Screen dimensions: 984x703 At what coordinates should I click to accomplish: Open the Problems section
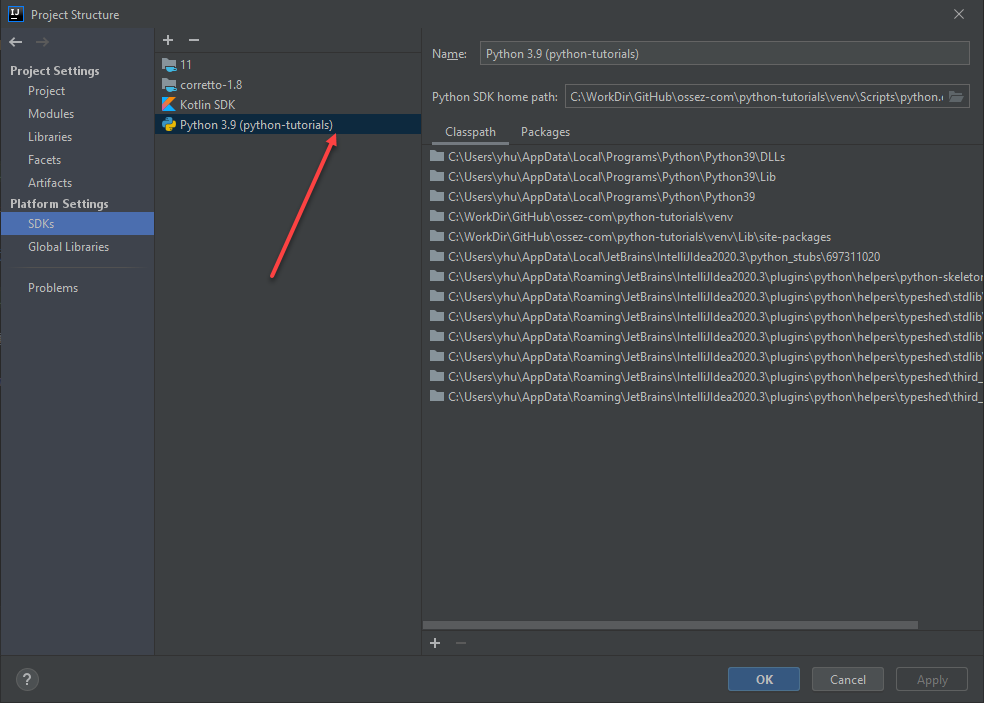point(51,287)
